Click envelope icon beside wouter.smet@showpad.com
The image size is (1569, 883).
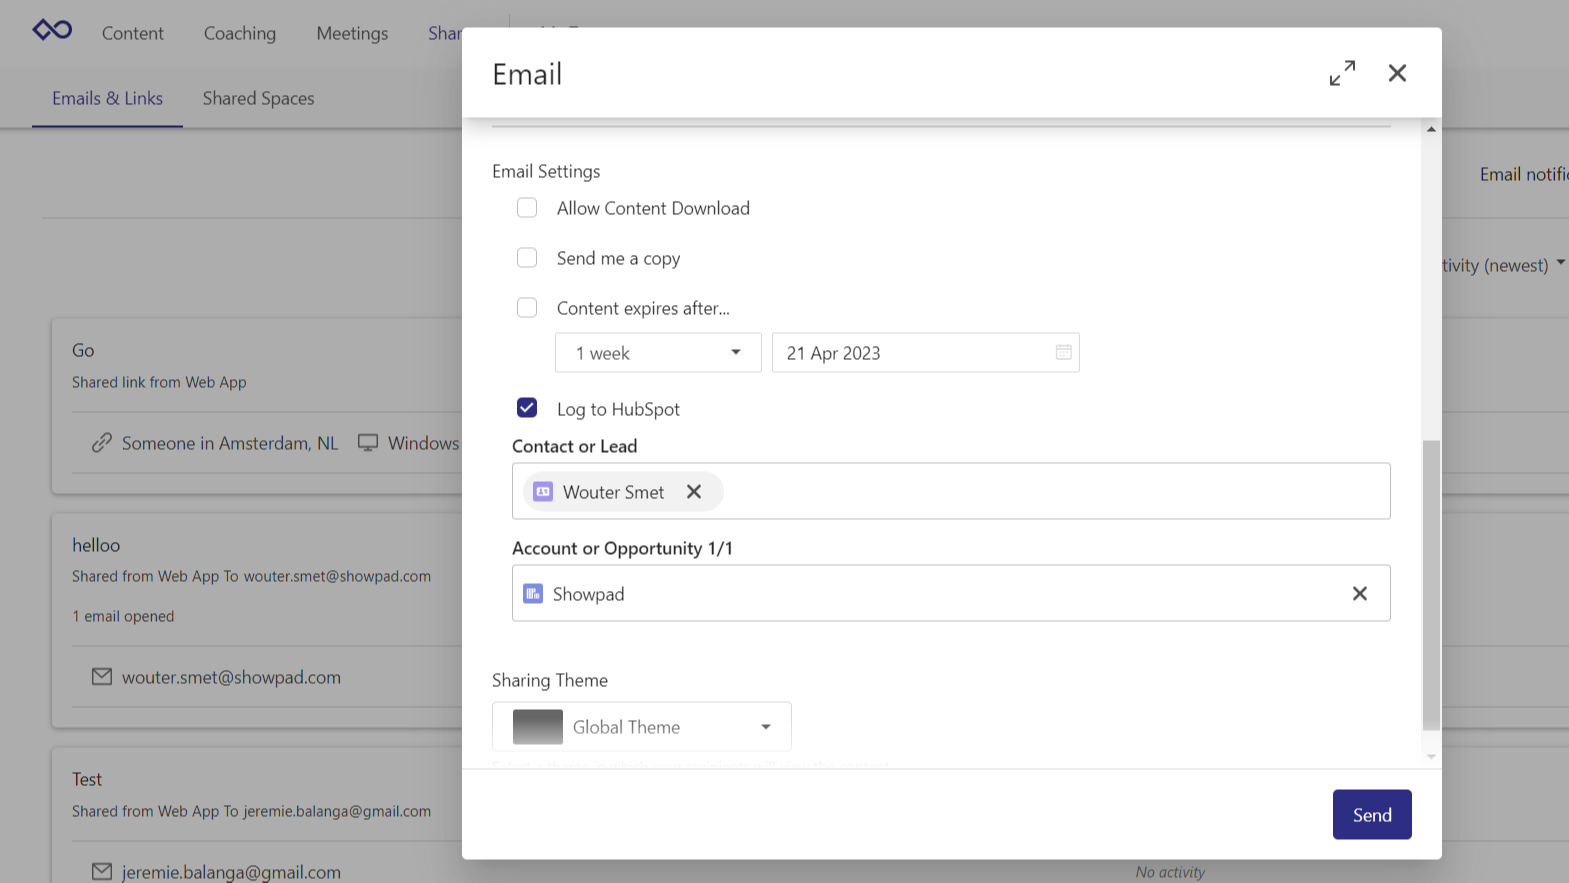[x=101, y=677]
